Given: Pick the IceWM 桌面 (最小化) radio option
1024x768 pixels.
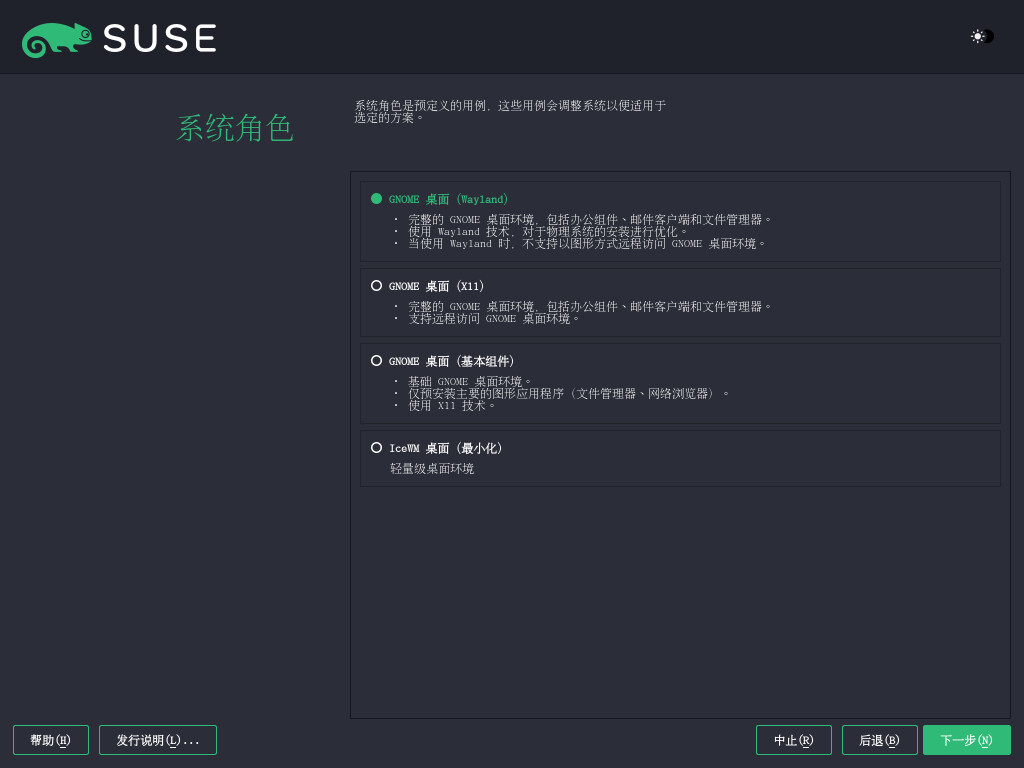Looking at the screenshot, I should point(376,447).
